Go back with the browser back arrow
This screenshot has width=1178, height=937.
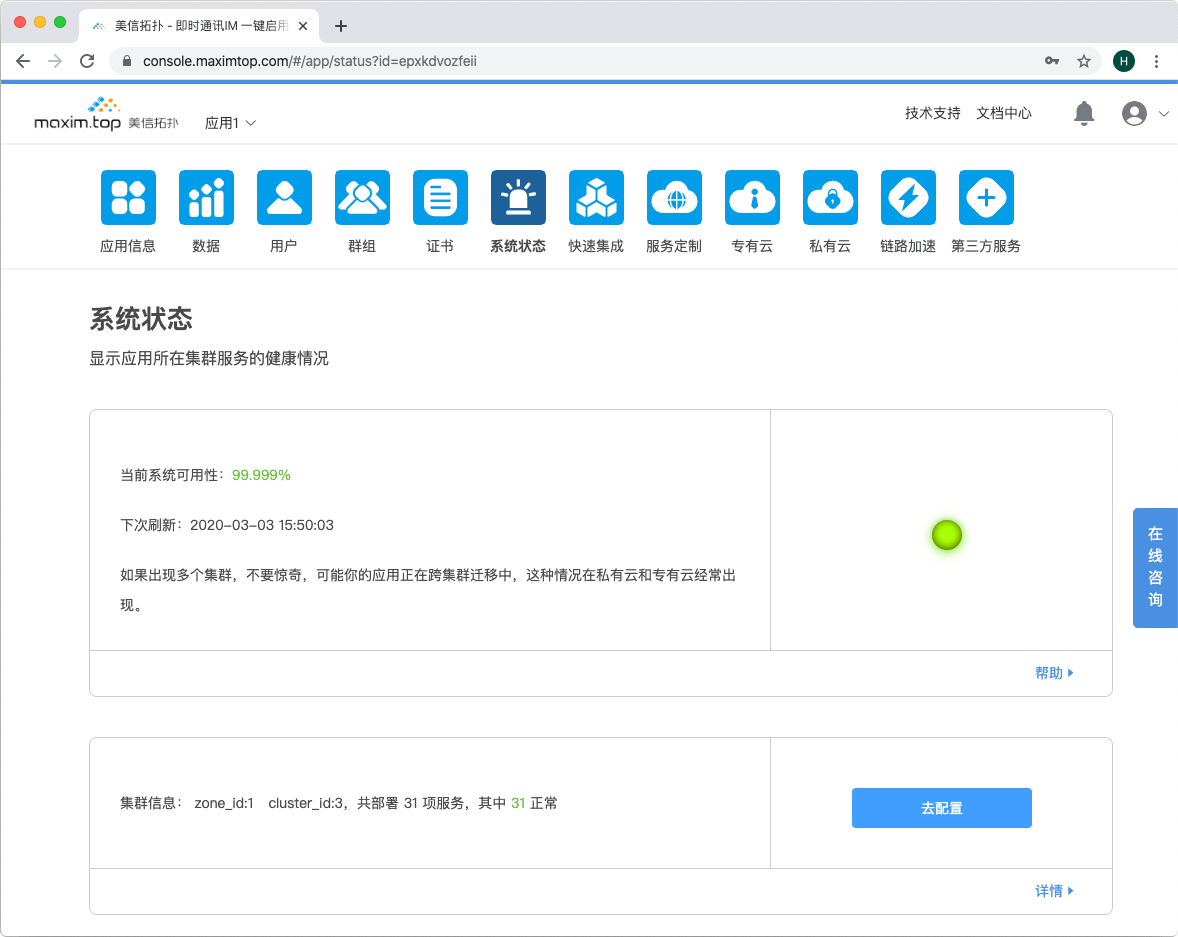[x=23, y=61]
